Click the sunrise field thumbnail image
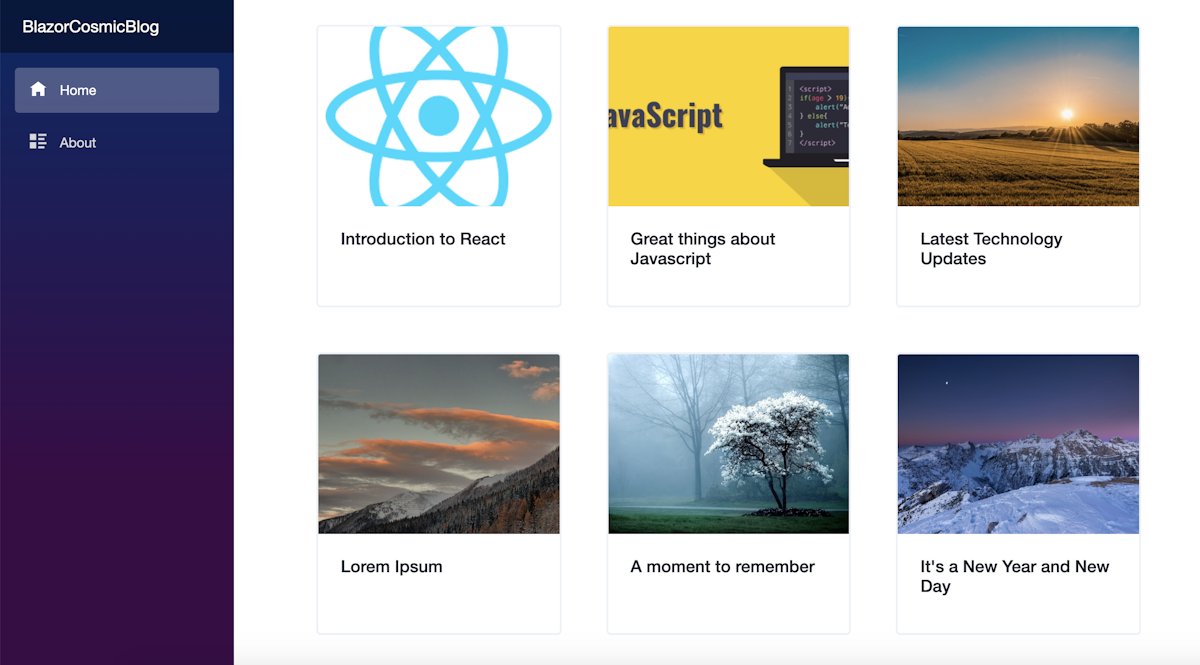Viewport: 1200px width, 665px height. coord(1018,116)
